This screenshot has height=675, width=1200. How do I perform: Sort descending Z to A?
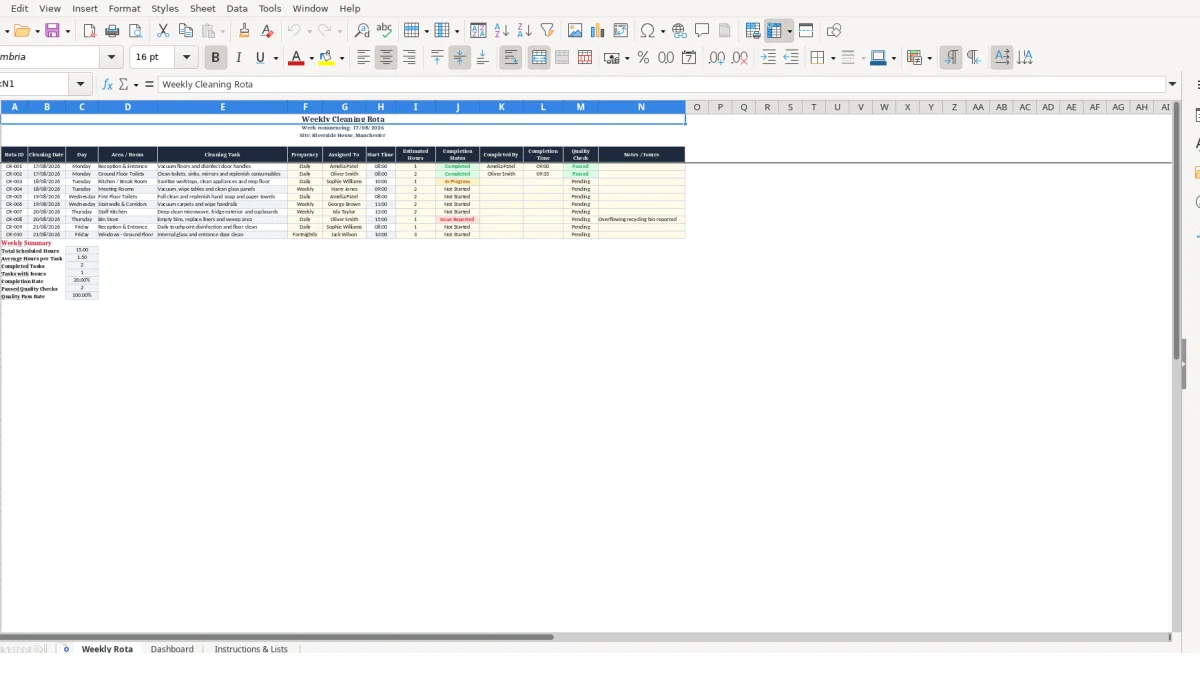[524, 31]
